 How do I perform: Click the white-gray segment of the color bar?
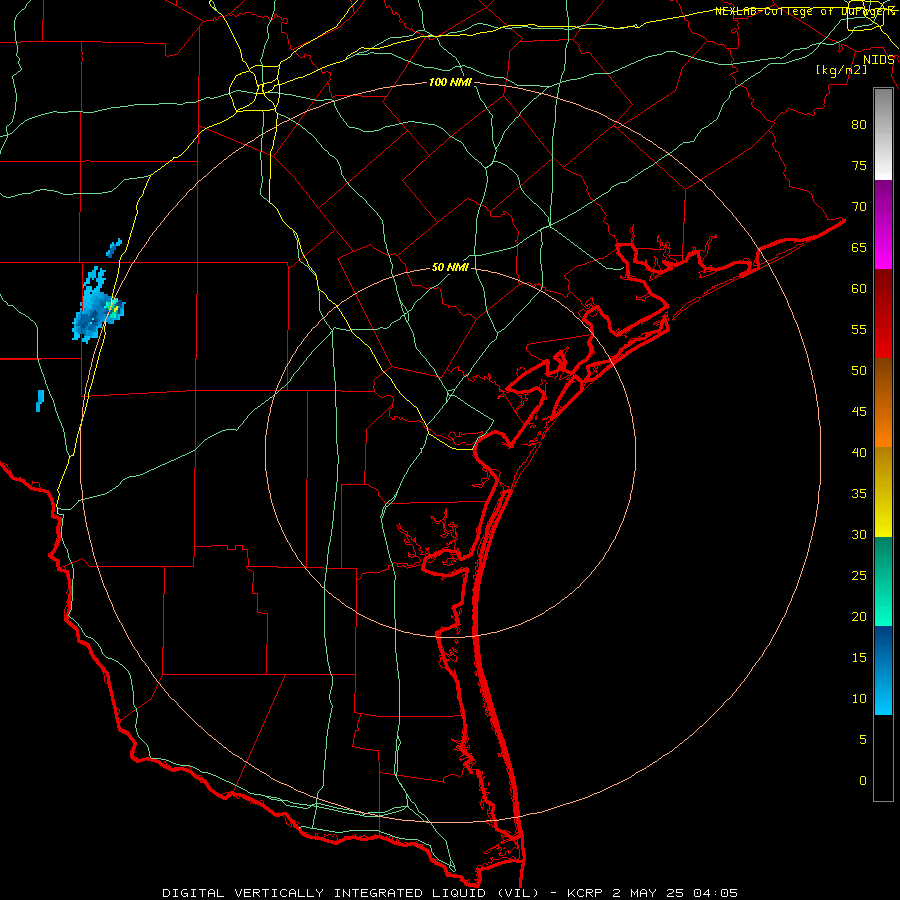pos(883,134)
